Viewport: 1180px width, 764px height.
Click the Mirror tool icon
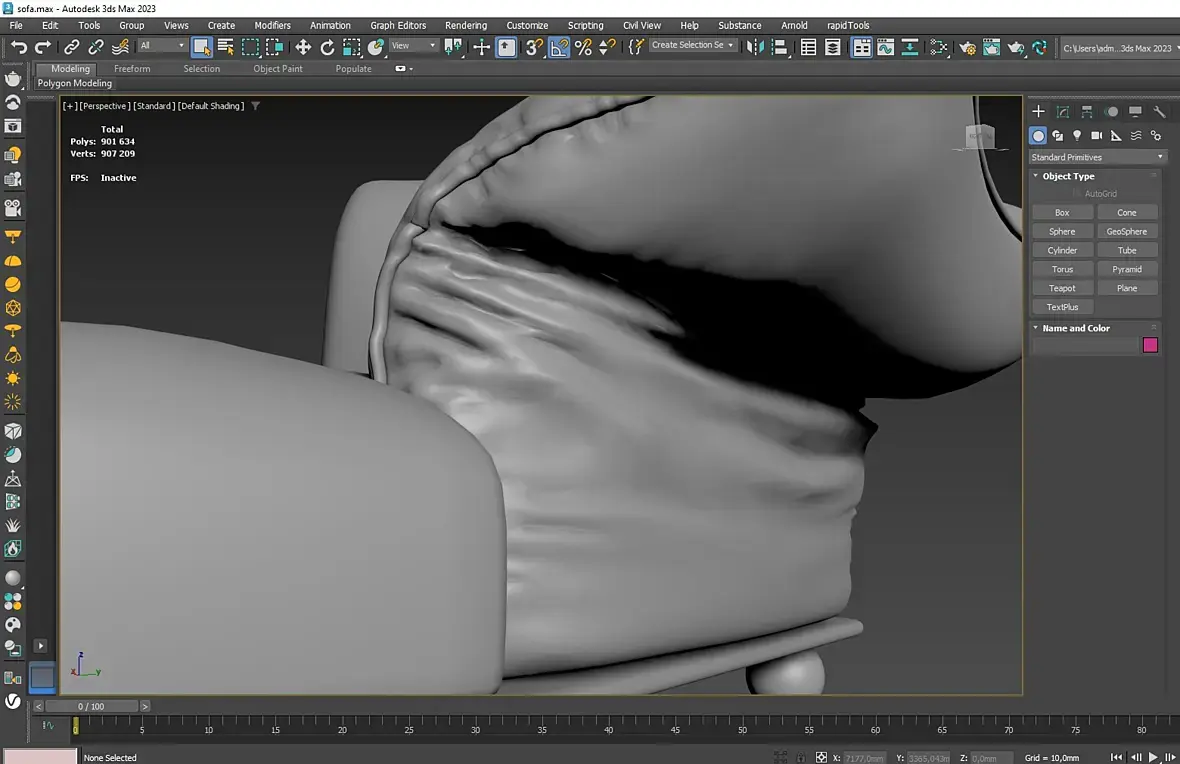[755, 46]
